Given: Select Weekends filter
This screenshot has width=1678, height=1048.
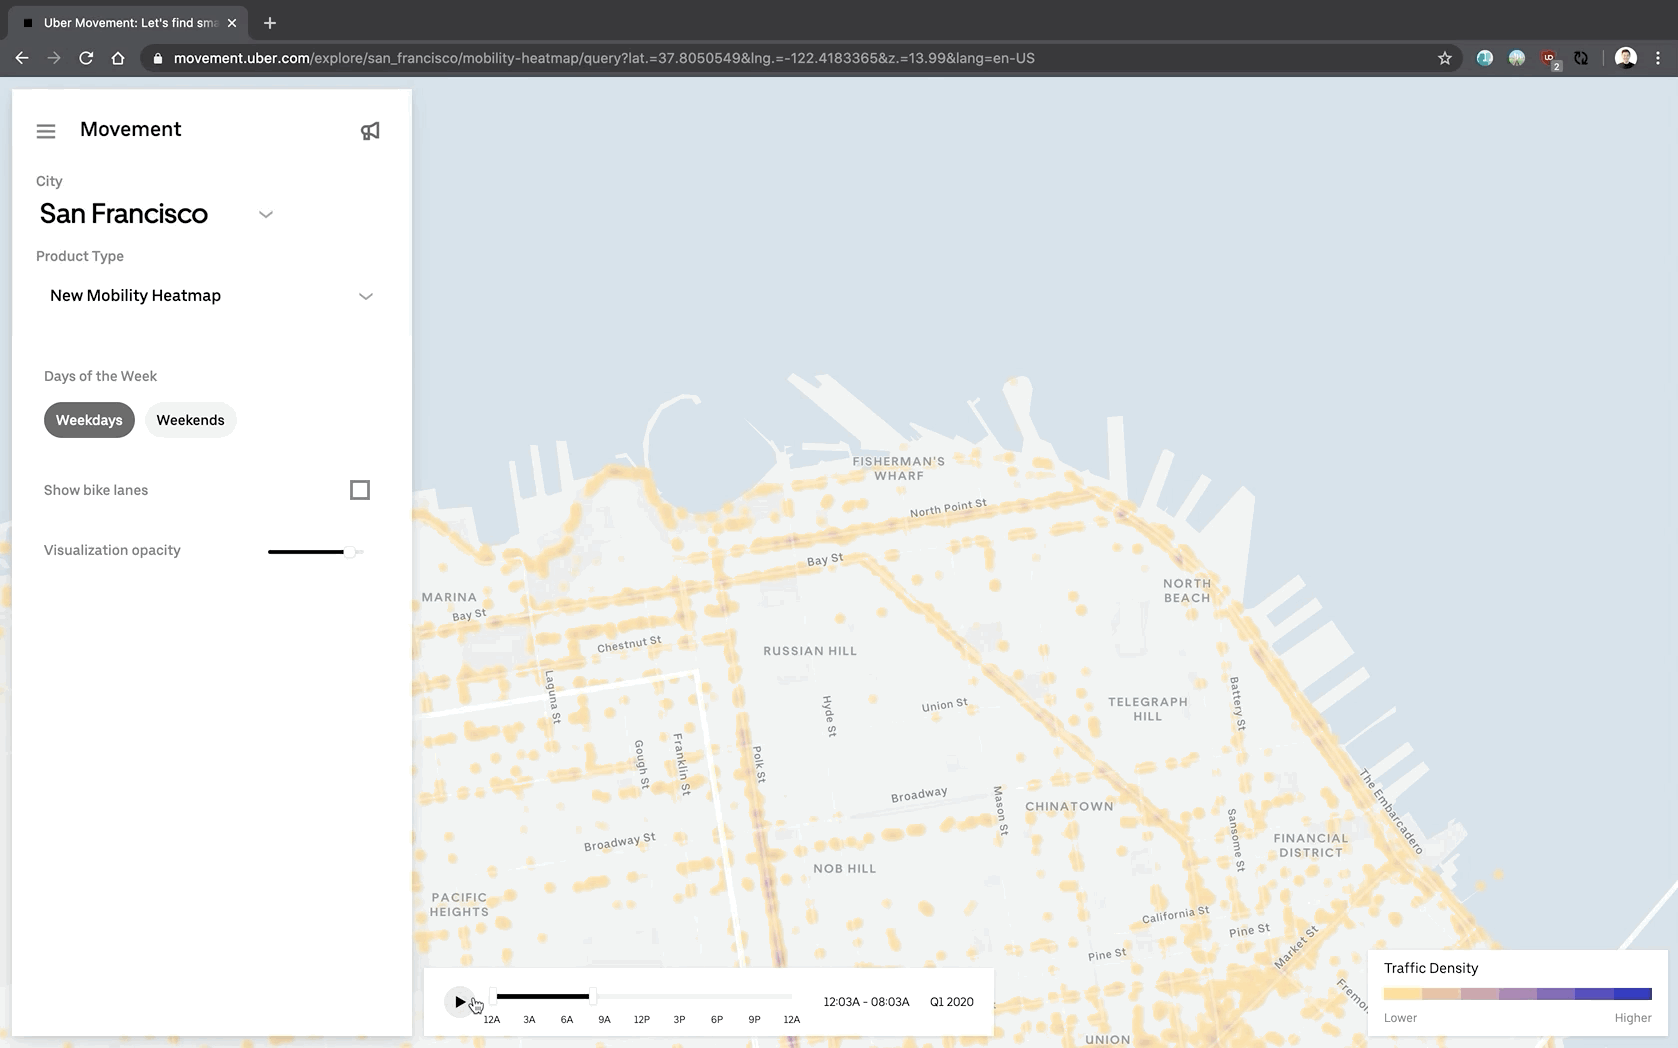Looking at the screenshot, I should click(190, 420).
